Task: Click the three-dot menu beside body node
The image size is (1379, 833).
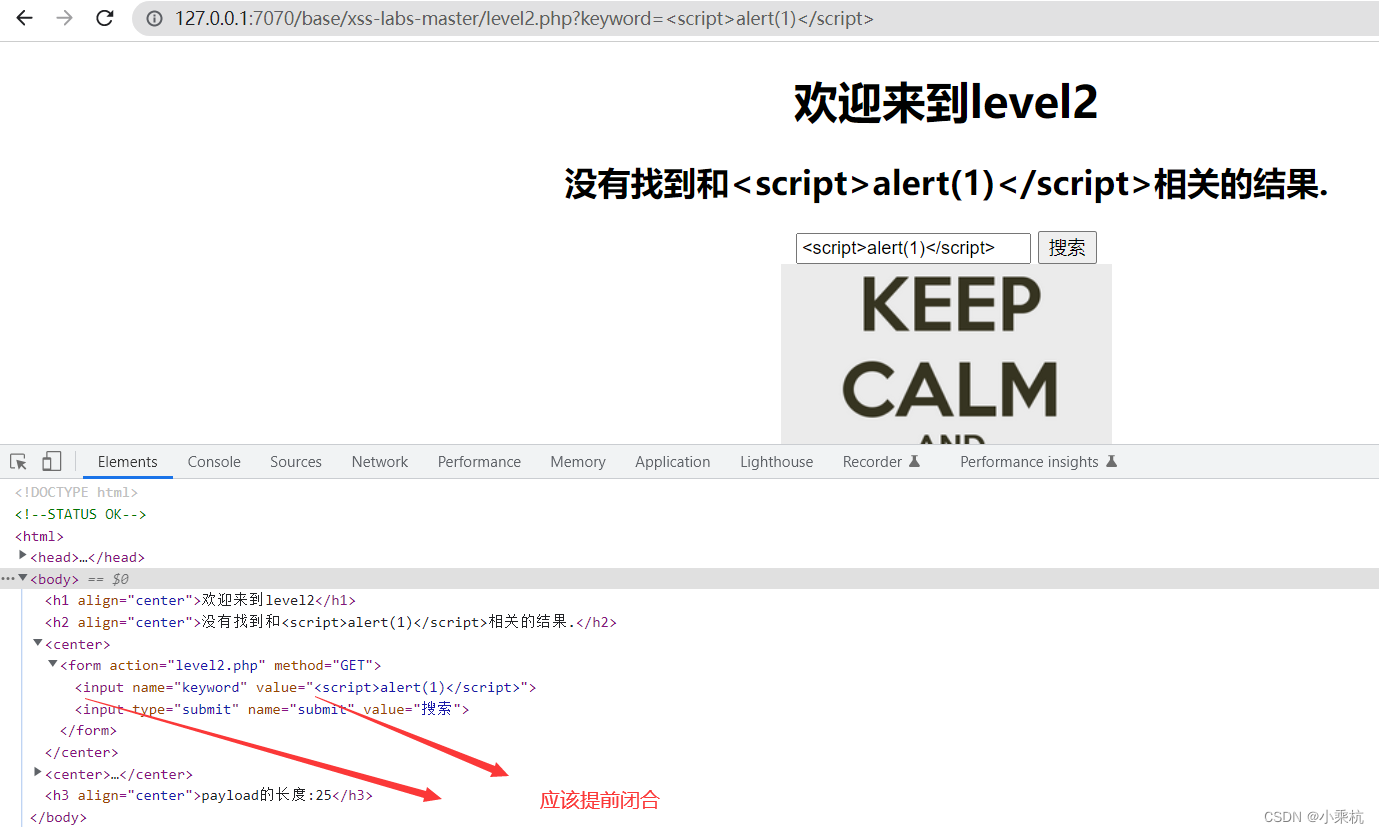Action: click(x=8, y=579)
